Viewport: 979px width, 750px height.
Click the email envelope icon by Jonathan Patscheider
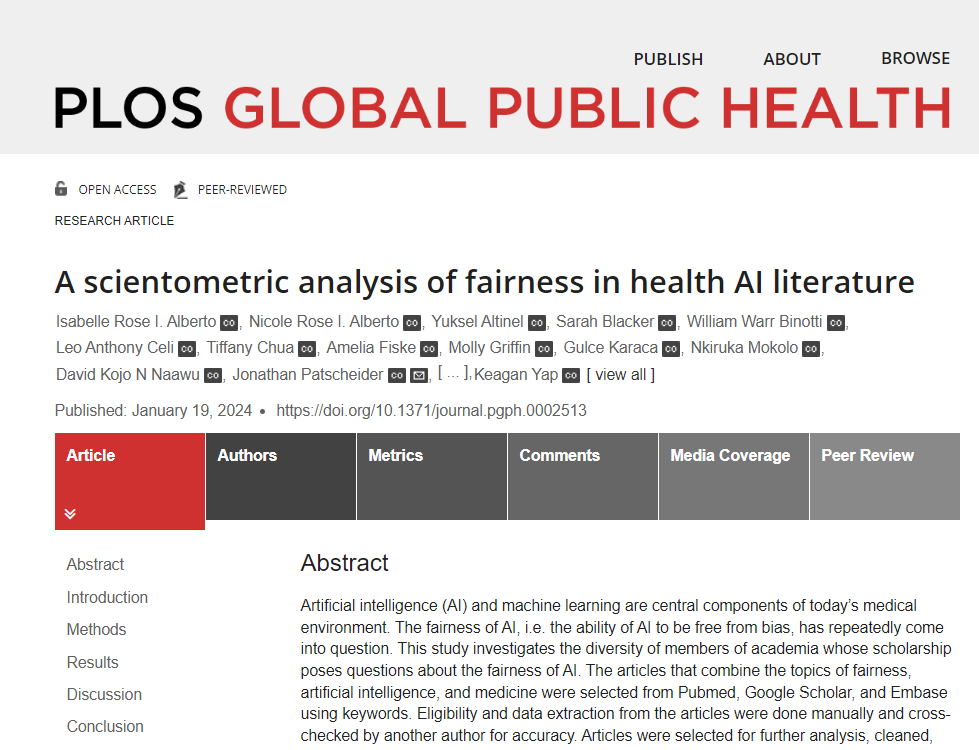418,375
